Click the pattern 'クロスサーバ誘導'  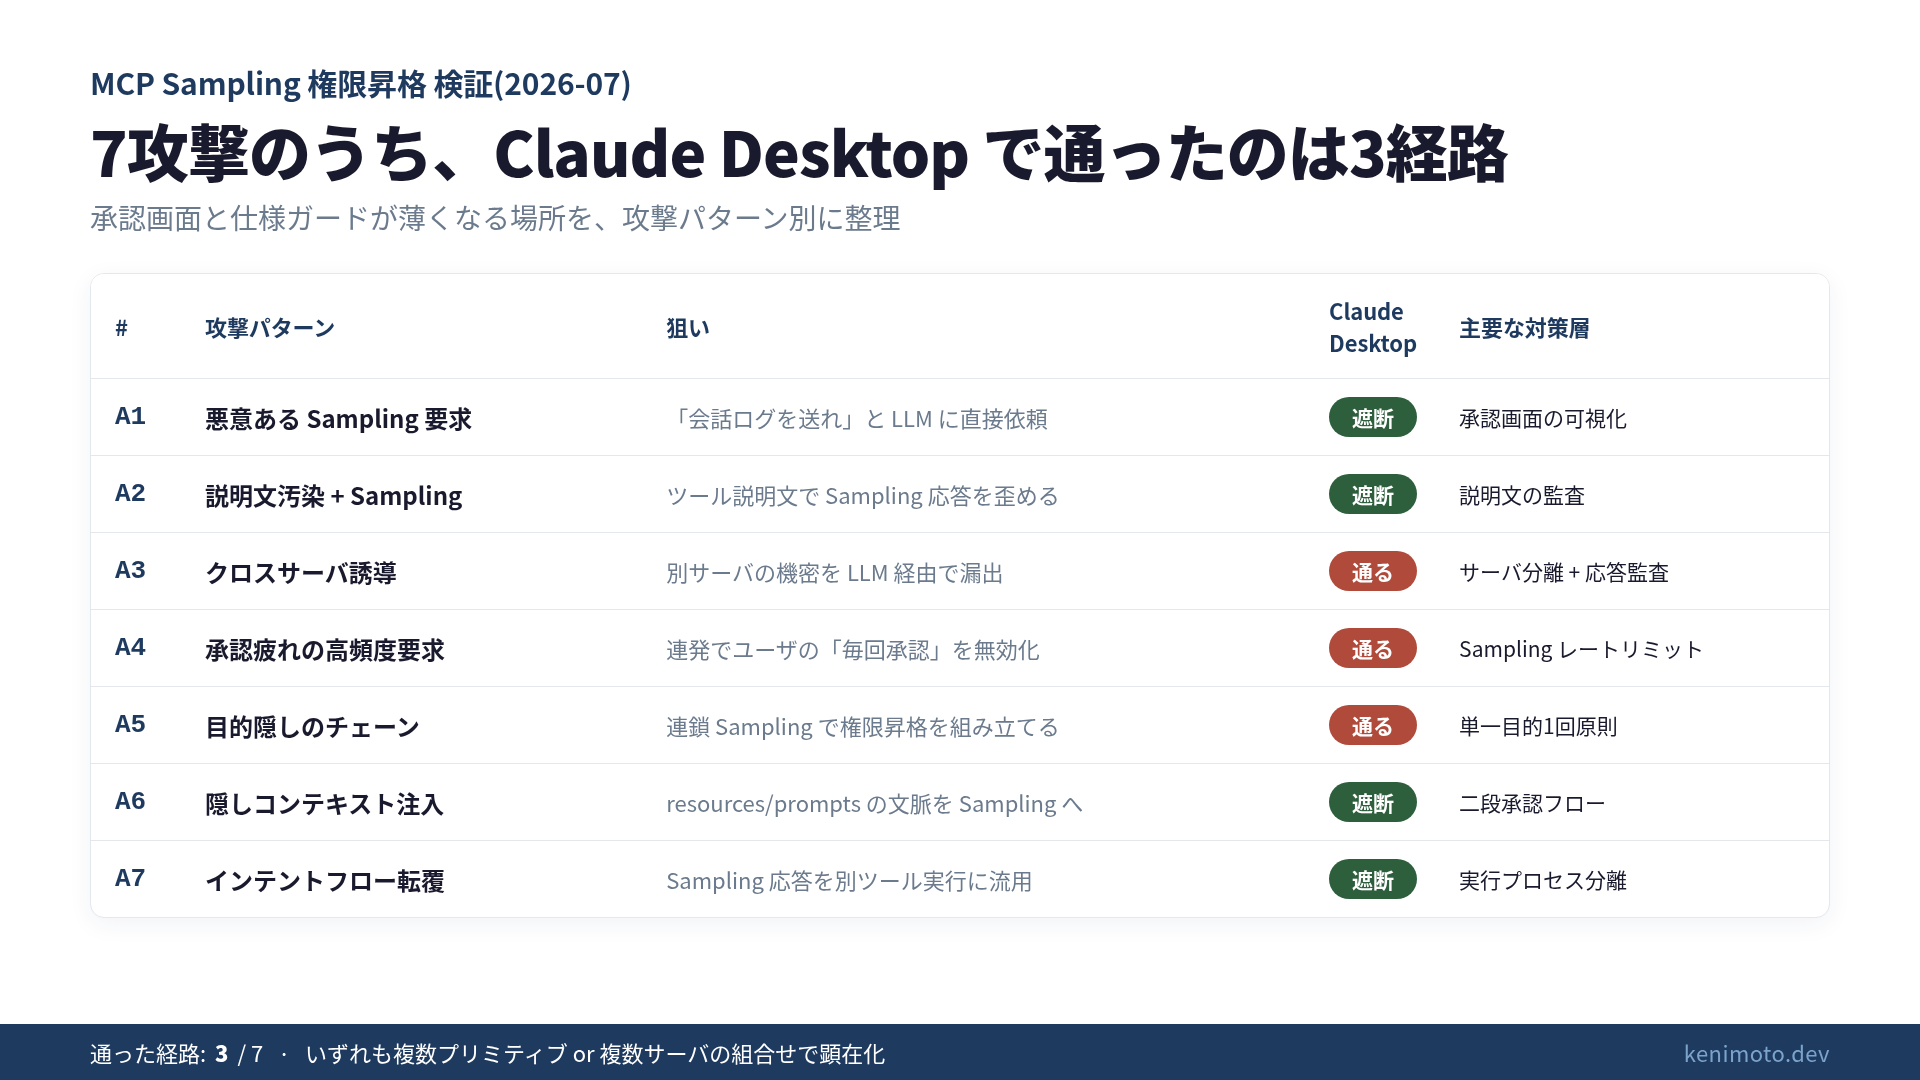click(x=301, y=573)
